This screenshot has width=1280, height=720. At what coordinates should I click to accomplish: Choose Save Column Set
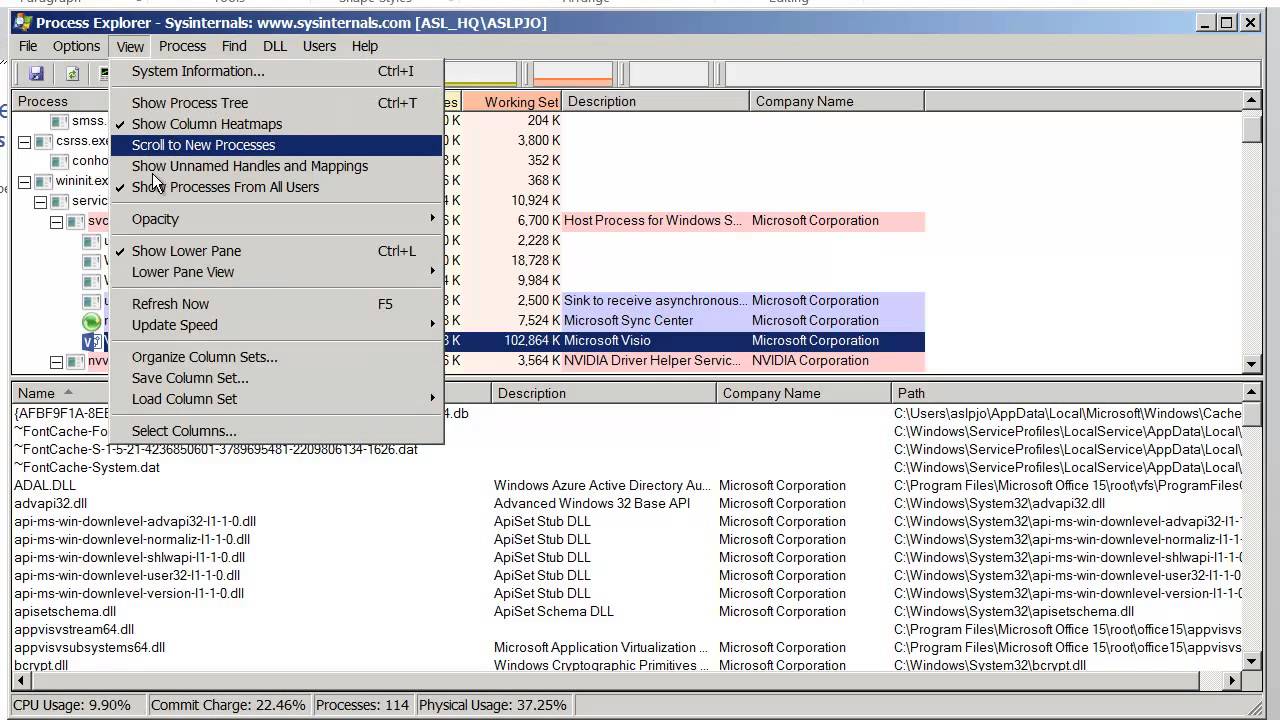point(276,378)
